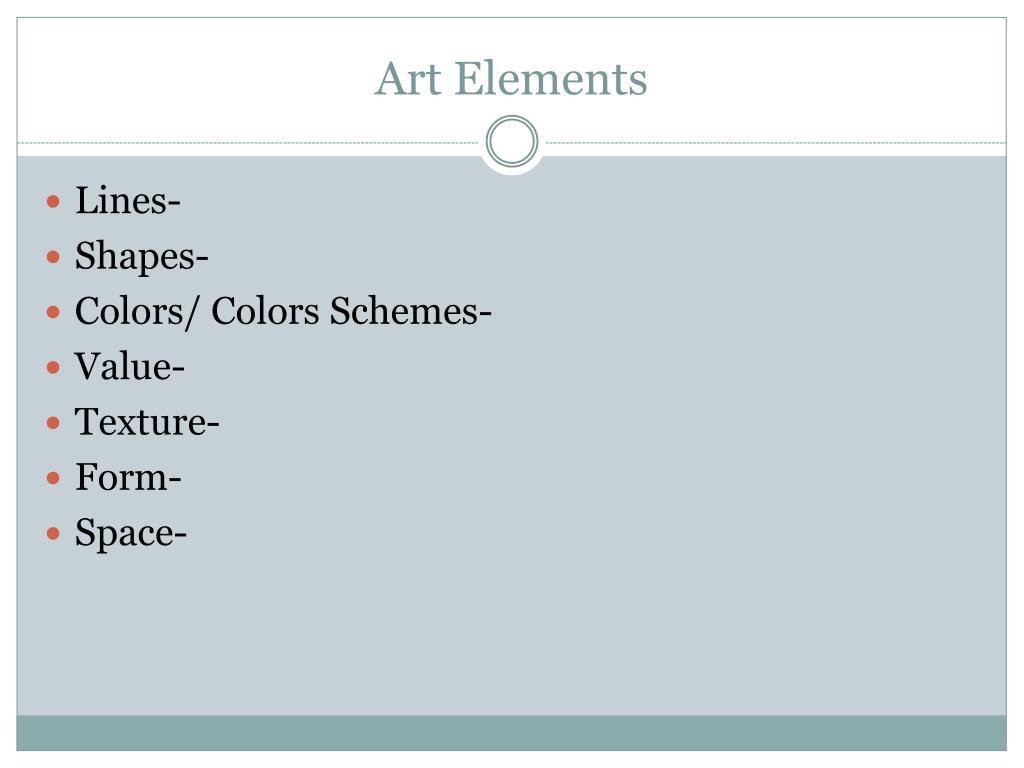Select the 'Lines-' bullet text
This screenshot has width=1024, height=768.
(127, 200)
